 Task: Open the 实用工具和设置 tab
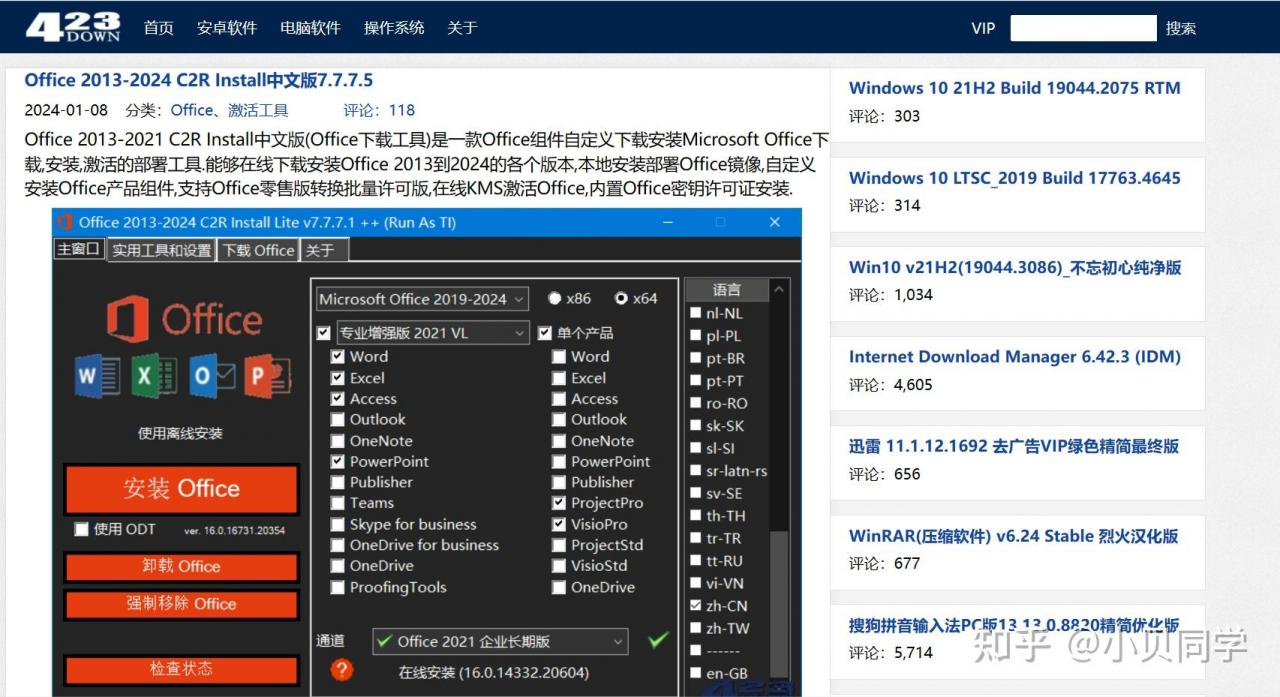click(x=162, y=250)
